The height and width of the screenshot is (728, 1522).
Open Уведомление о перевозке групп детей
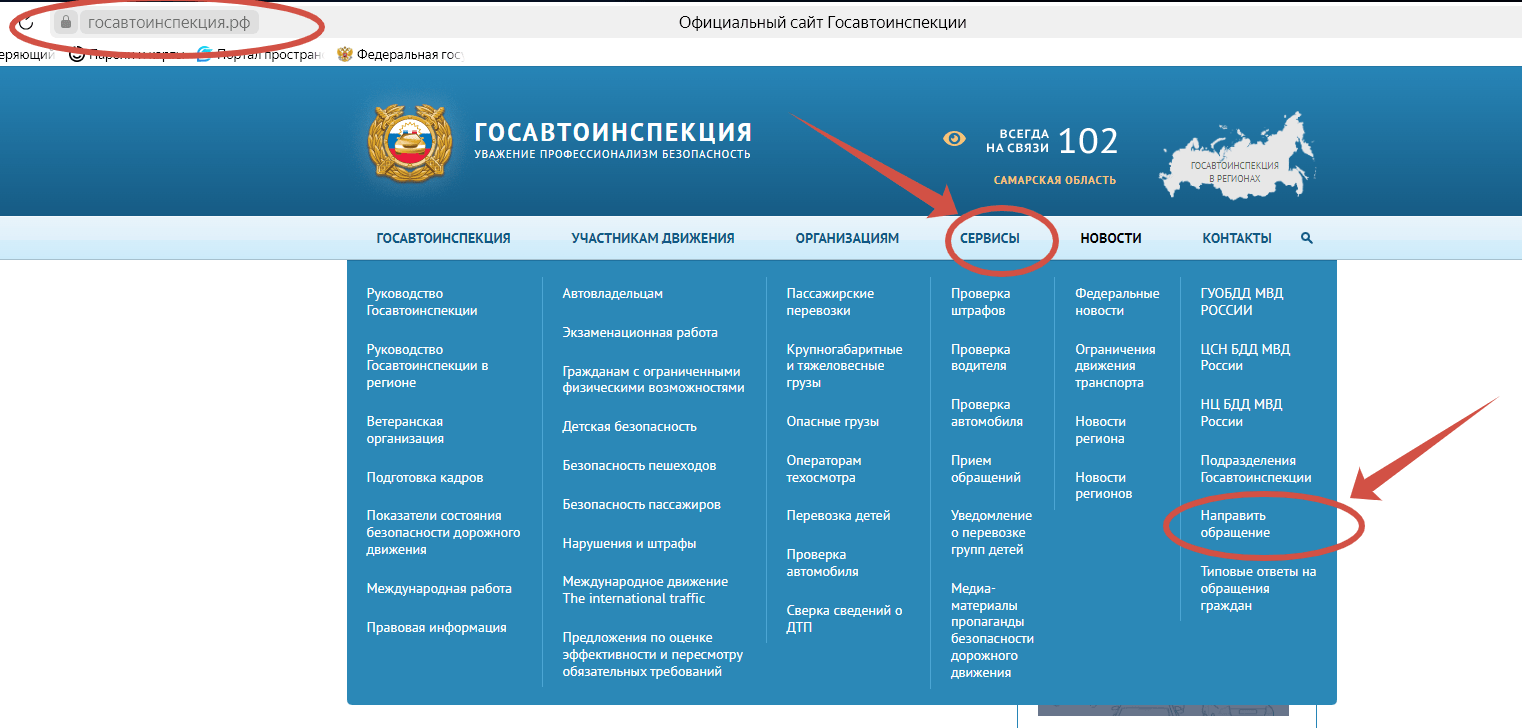click(991, 532)
